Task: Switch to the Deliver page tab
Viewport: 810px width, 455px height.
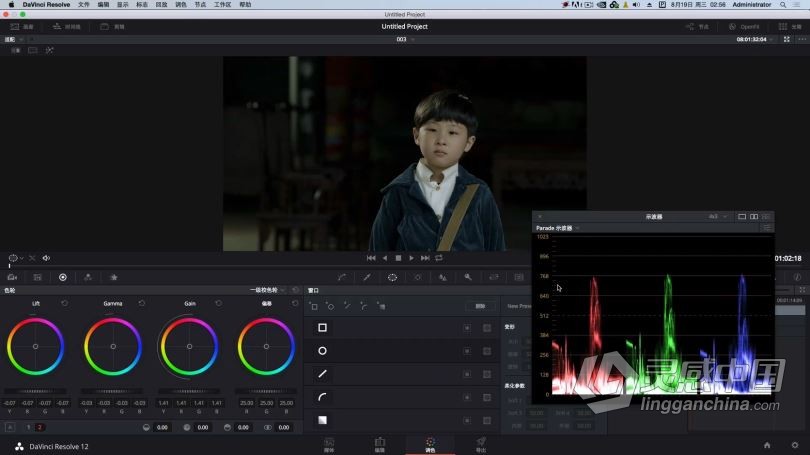Action: tap(481, 444)
